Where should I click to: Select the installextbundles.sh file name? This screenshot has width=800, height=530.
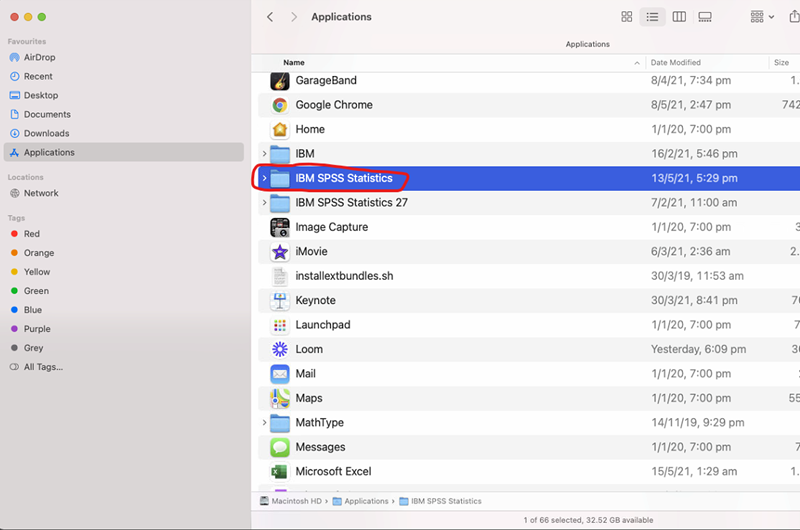point(344,276)
